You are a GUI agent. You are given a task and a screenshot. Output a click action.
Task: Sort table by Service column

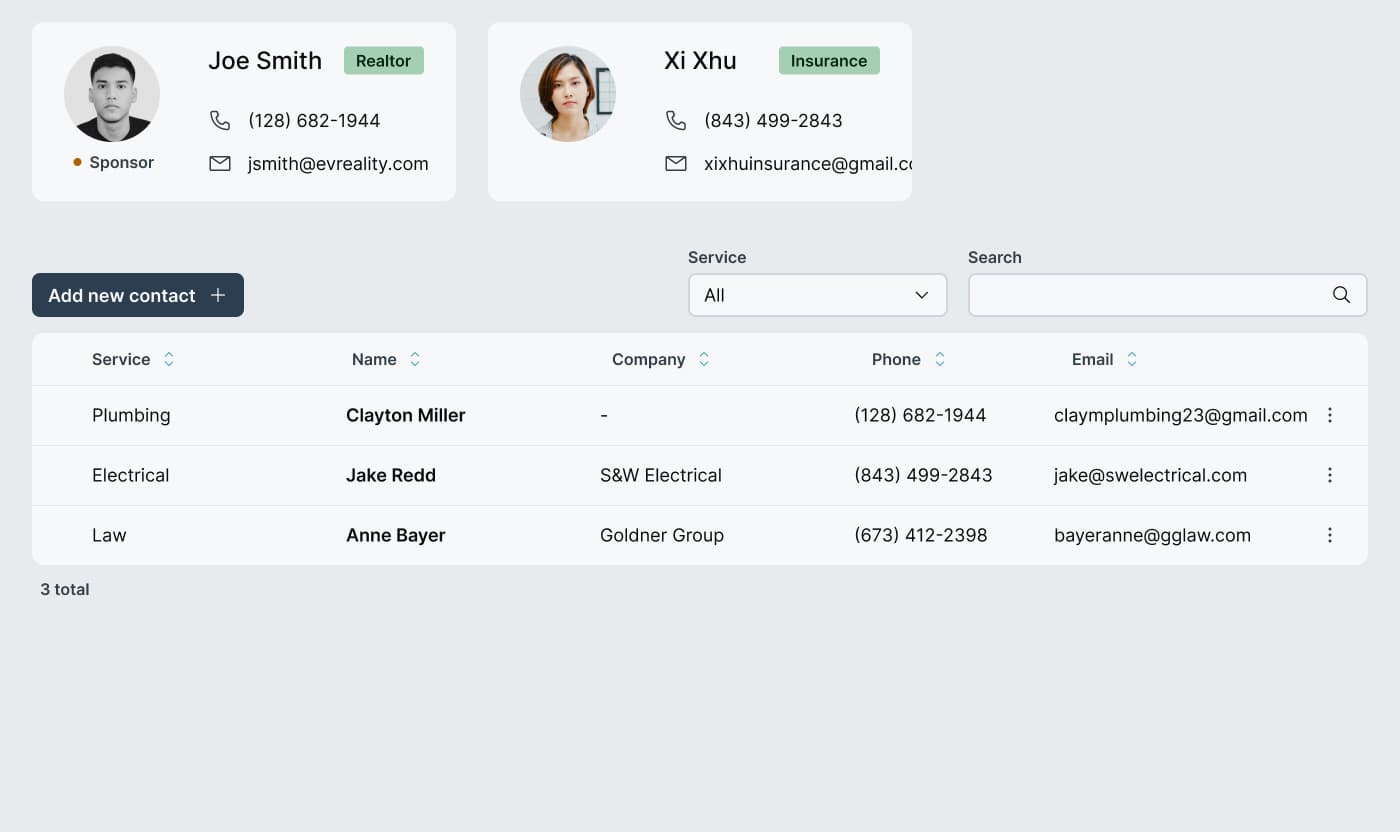point(169,359)
